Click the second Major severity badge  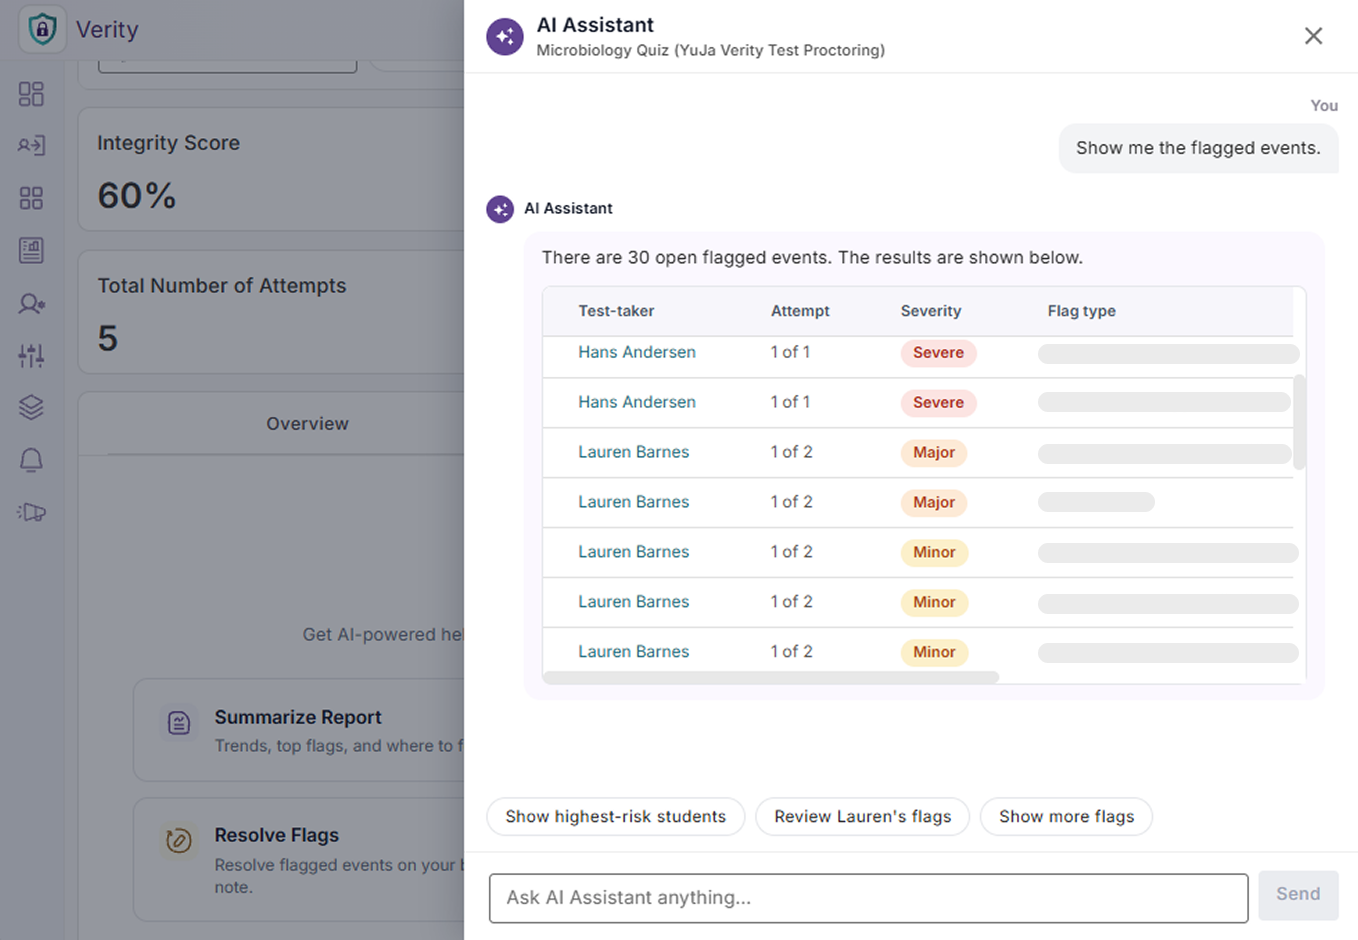pos(934,503)
